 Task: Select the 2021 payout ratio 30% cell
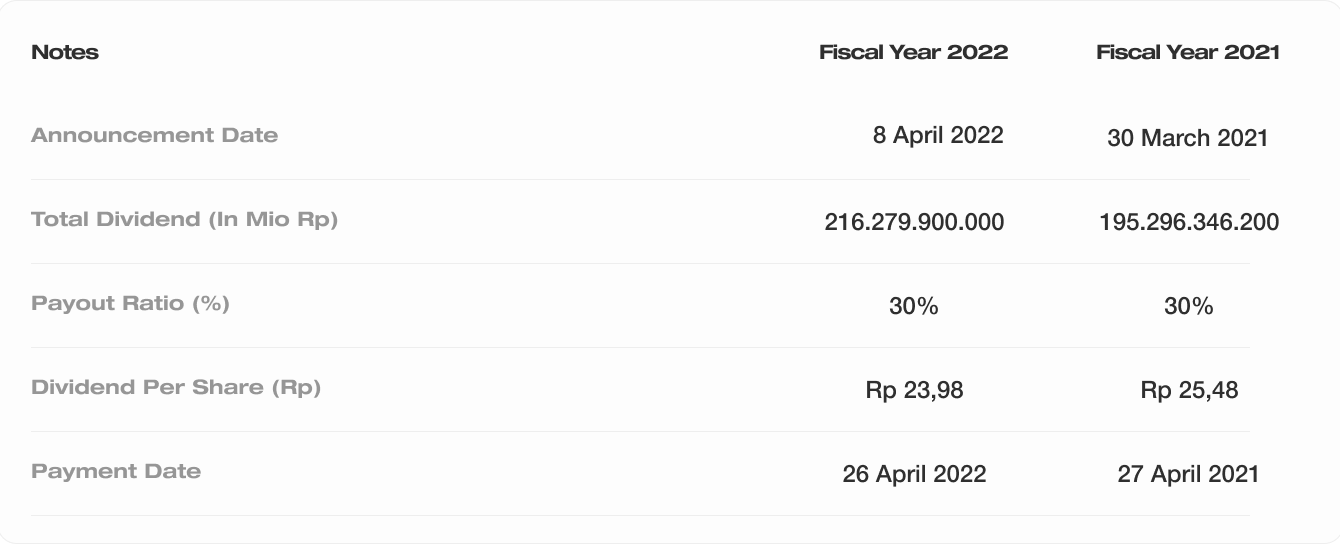(1189, 306)
